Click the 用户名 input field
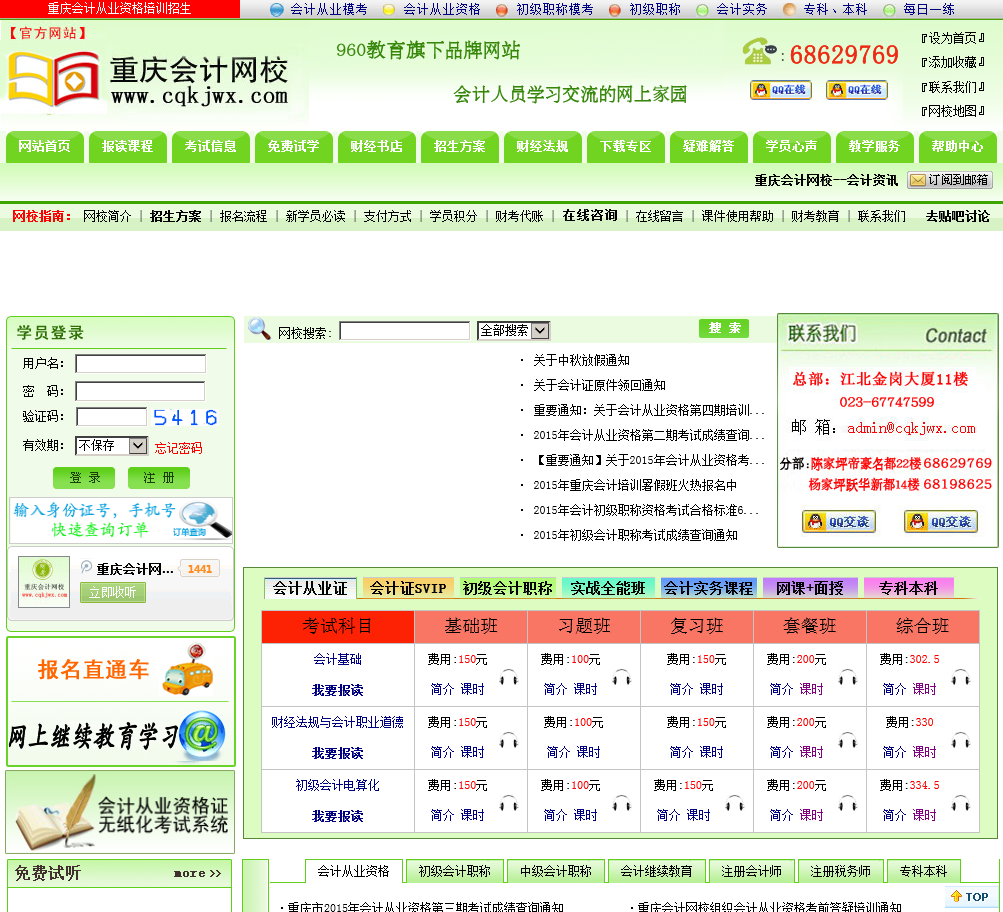1003x912 pixels. click(x=141, y=364)
